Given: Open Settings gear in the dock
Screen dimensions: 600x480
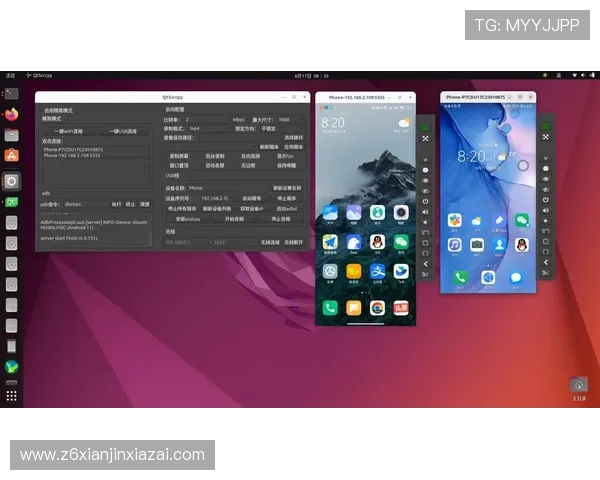Looking at the screenshot, I should (x=11, y=181).
